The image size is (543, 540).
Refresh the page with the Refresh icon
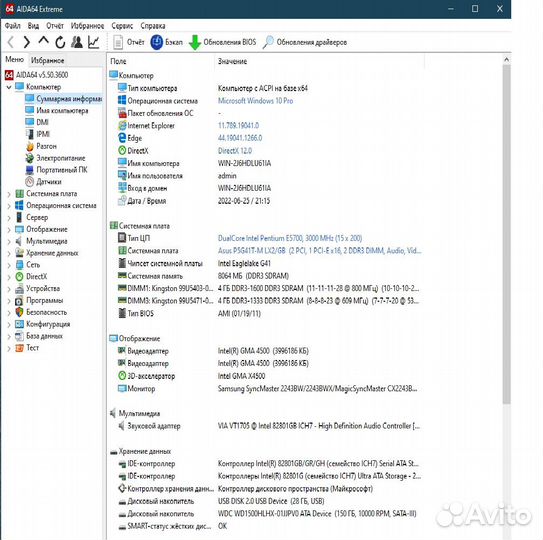click(x=60, y=42)
